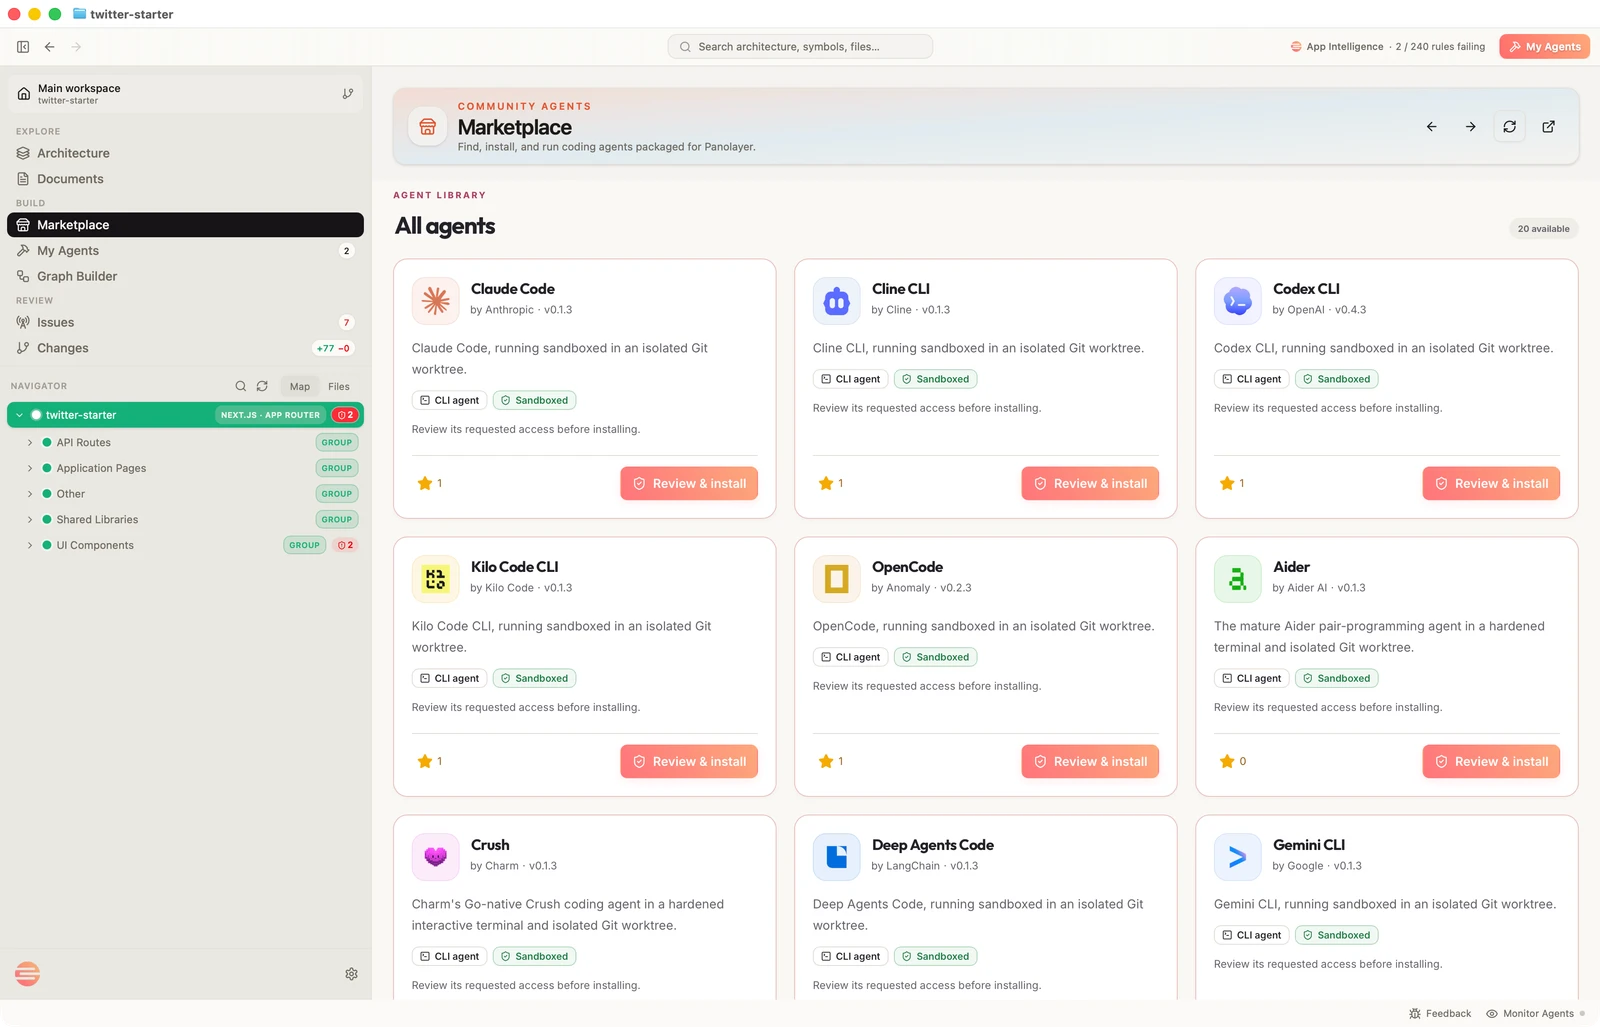Star the Codex CLI agent

click(1227, 484)
